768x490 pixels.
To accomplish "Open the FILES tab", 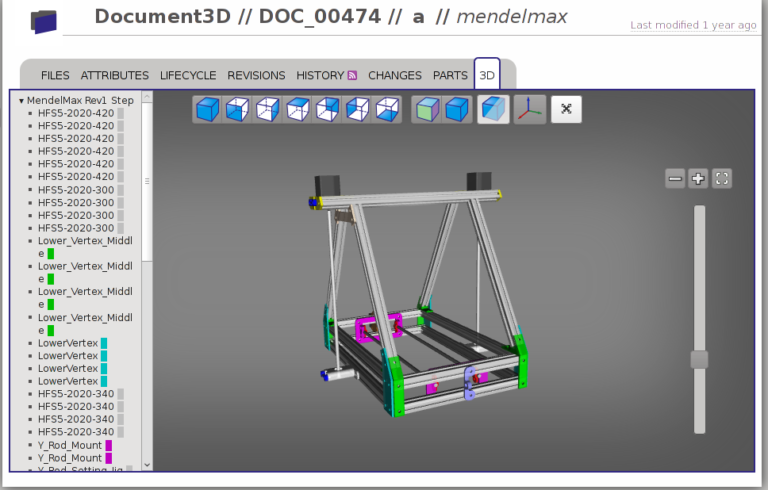I will (x=55, y=75).
